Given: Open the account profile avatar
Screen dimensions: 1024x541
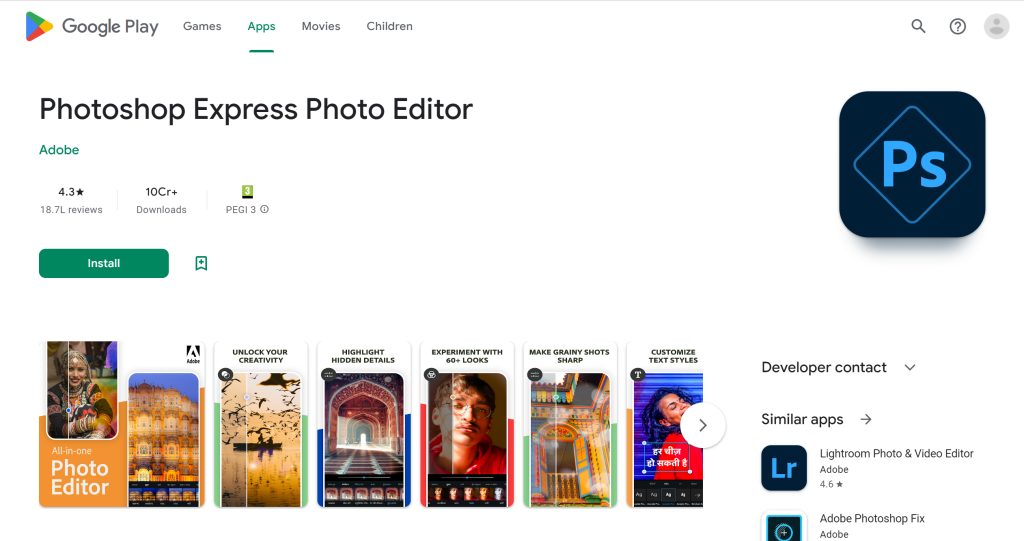Looking at the screenshot, I should (997, 26).
